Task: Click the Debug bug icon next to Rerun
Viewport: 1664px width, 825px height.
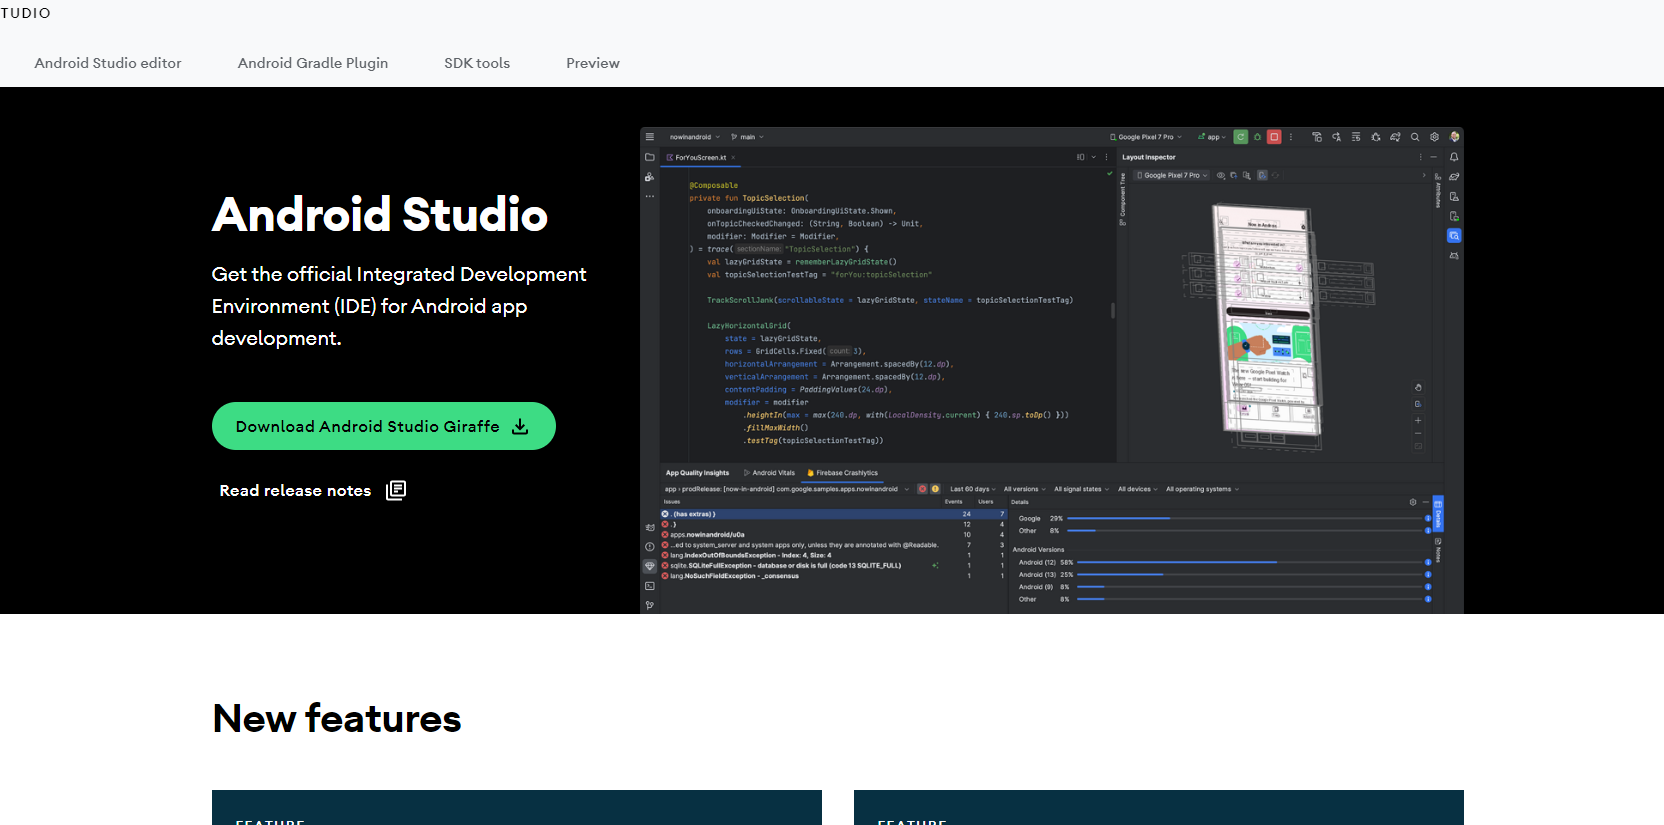Action: point(1257,137)
